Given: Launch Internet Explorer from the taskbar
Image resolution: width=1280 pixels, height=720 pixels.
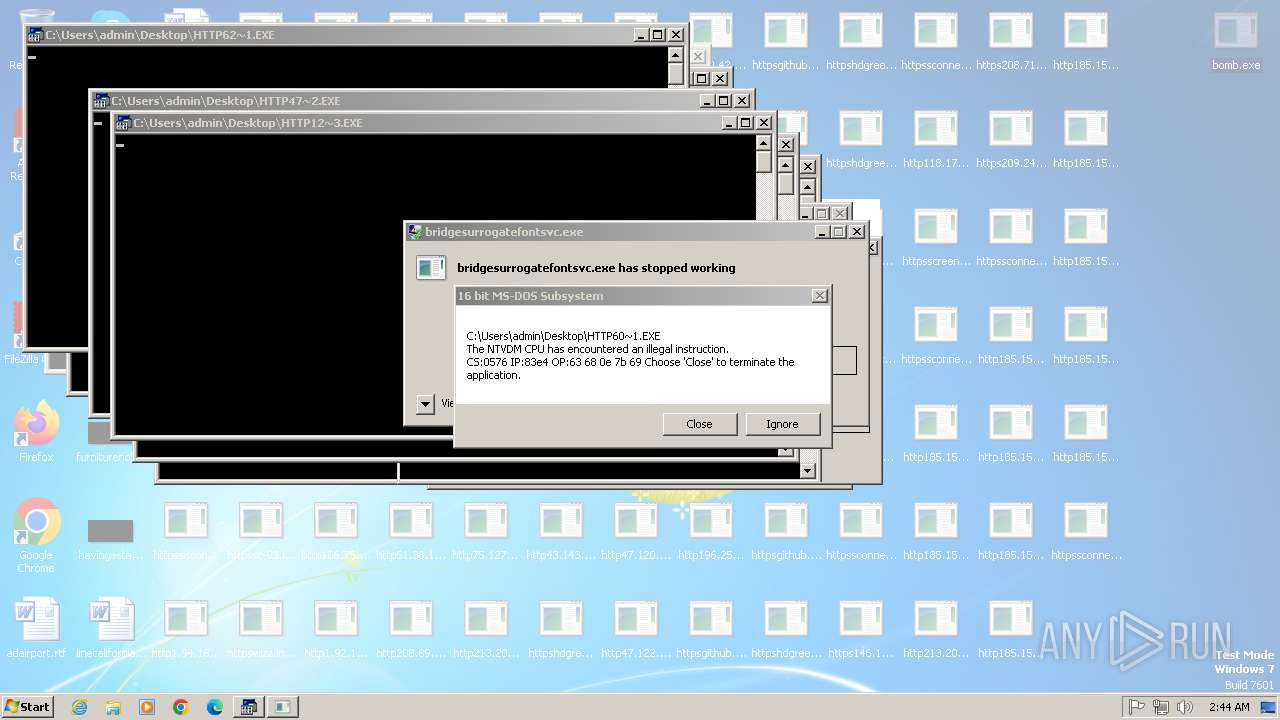Looking at the screenshot, I should (79, 707).
